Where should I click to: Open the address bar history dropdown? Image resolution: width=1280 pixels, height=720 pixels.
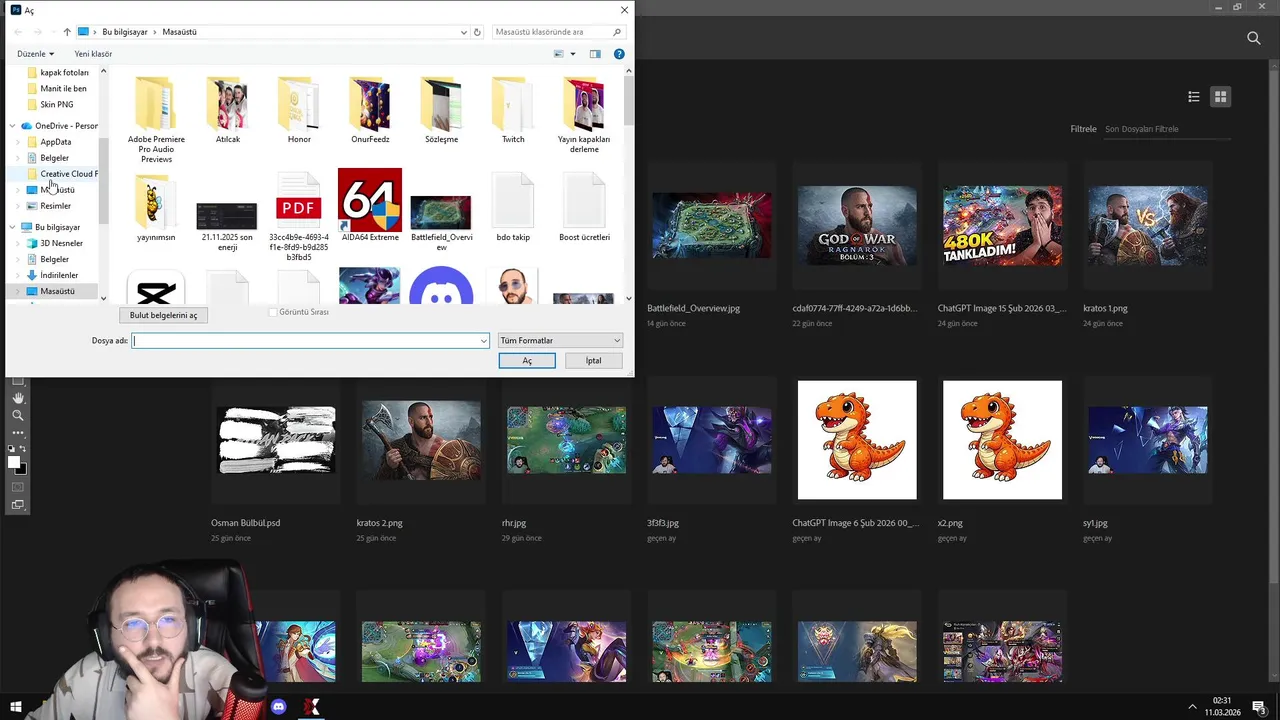pyautogui.click(x=463, y=32)
